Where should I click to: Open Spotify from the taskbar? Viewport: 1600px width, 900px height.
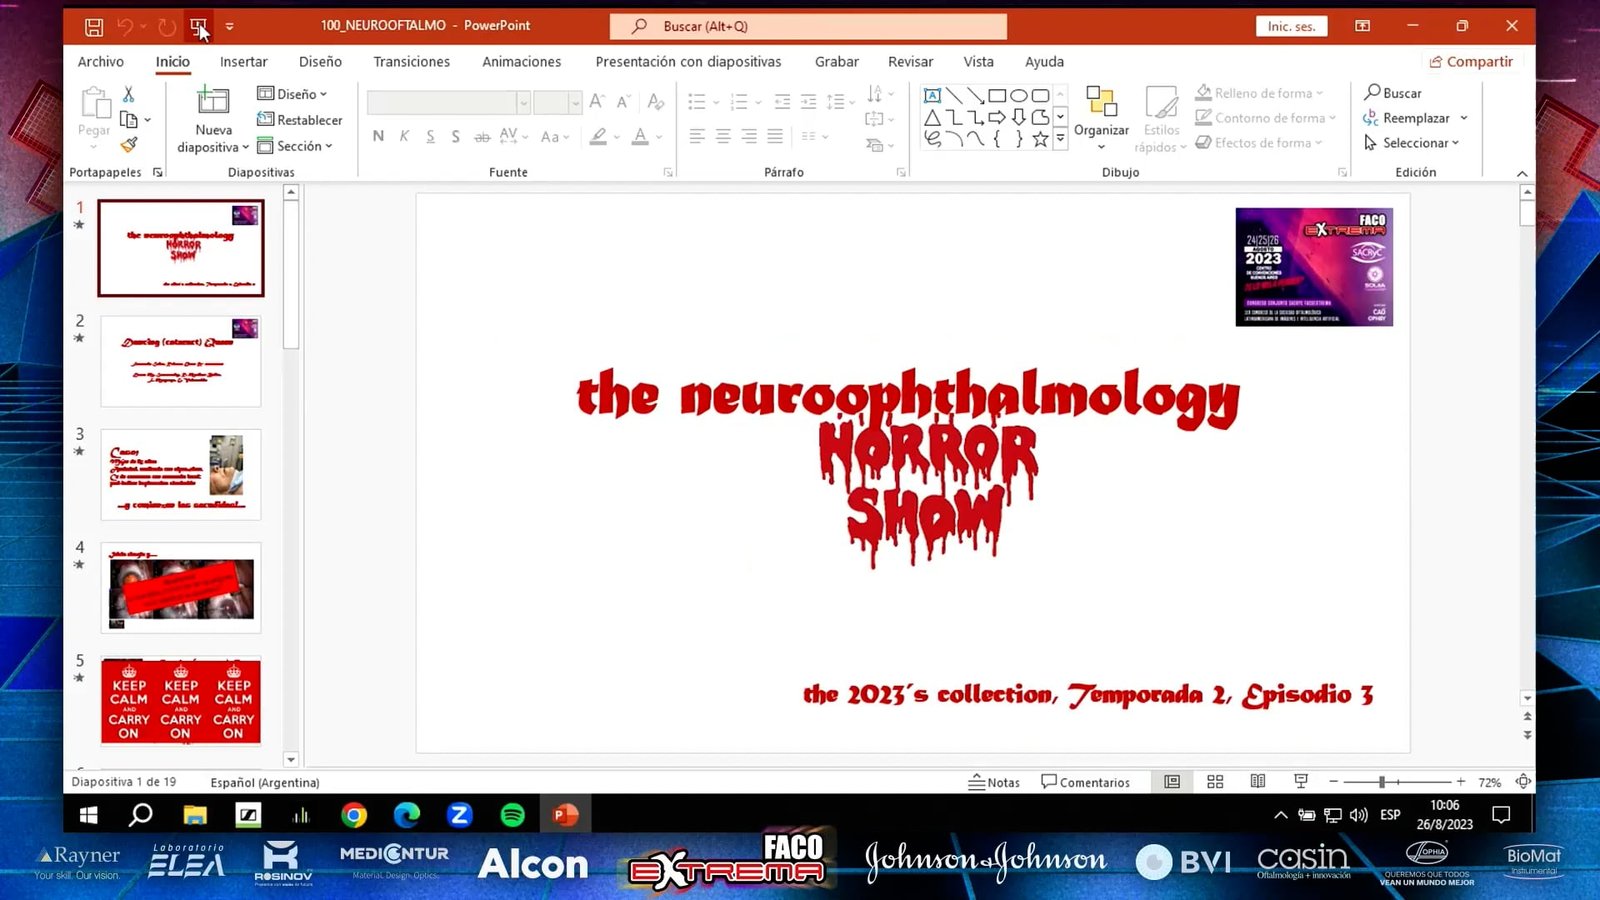(512, 815)
